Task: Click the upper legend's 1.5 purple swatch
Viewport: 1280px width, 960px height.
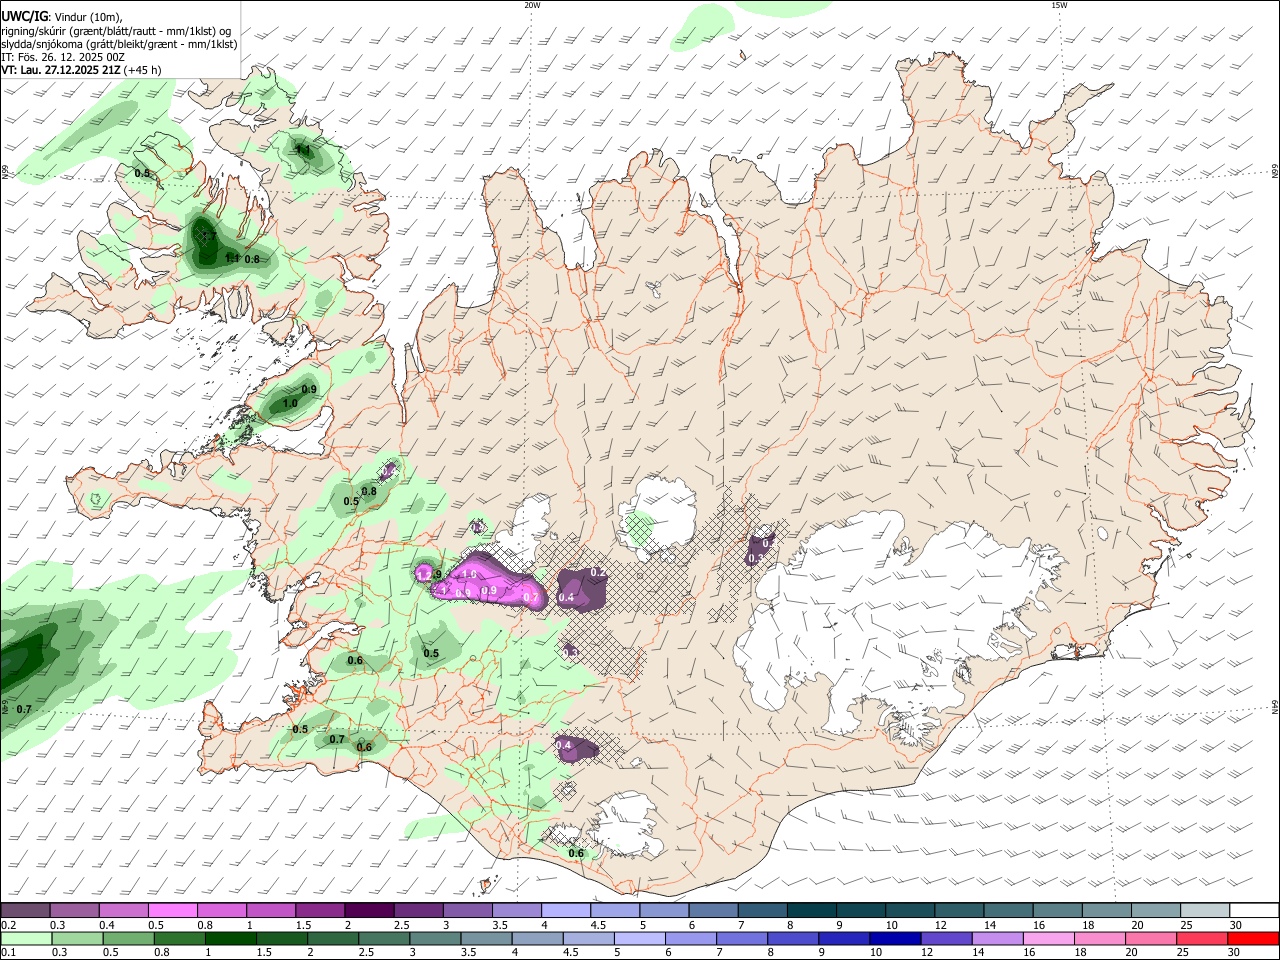Action: (x=319, y=911)
